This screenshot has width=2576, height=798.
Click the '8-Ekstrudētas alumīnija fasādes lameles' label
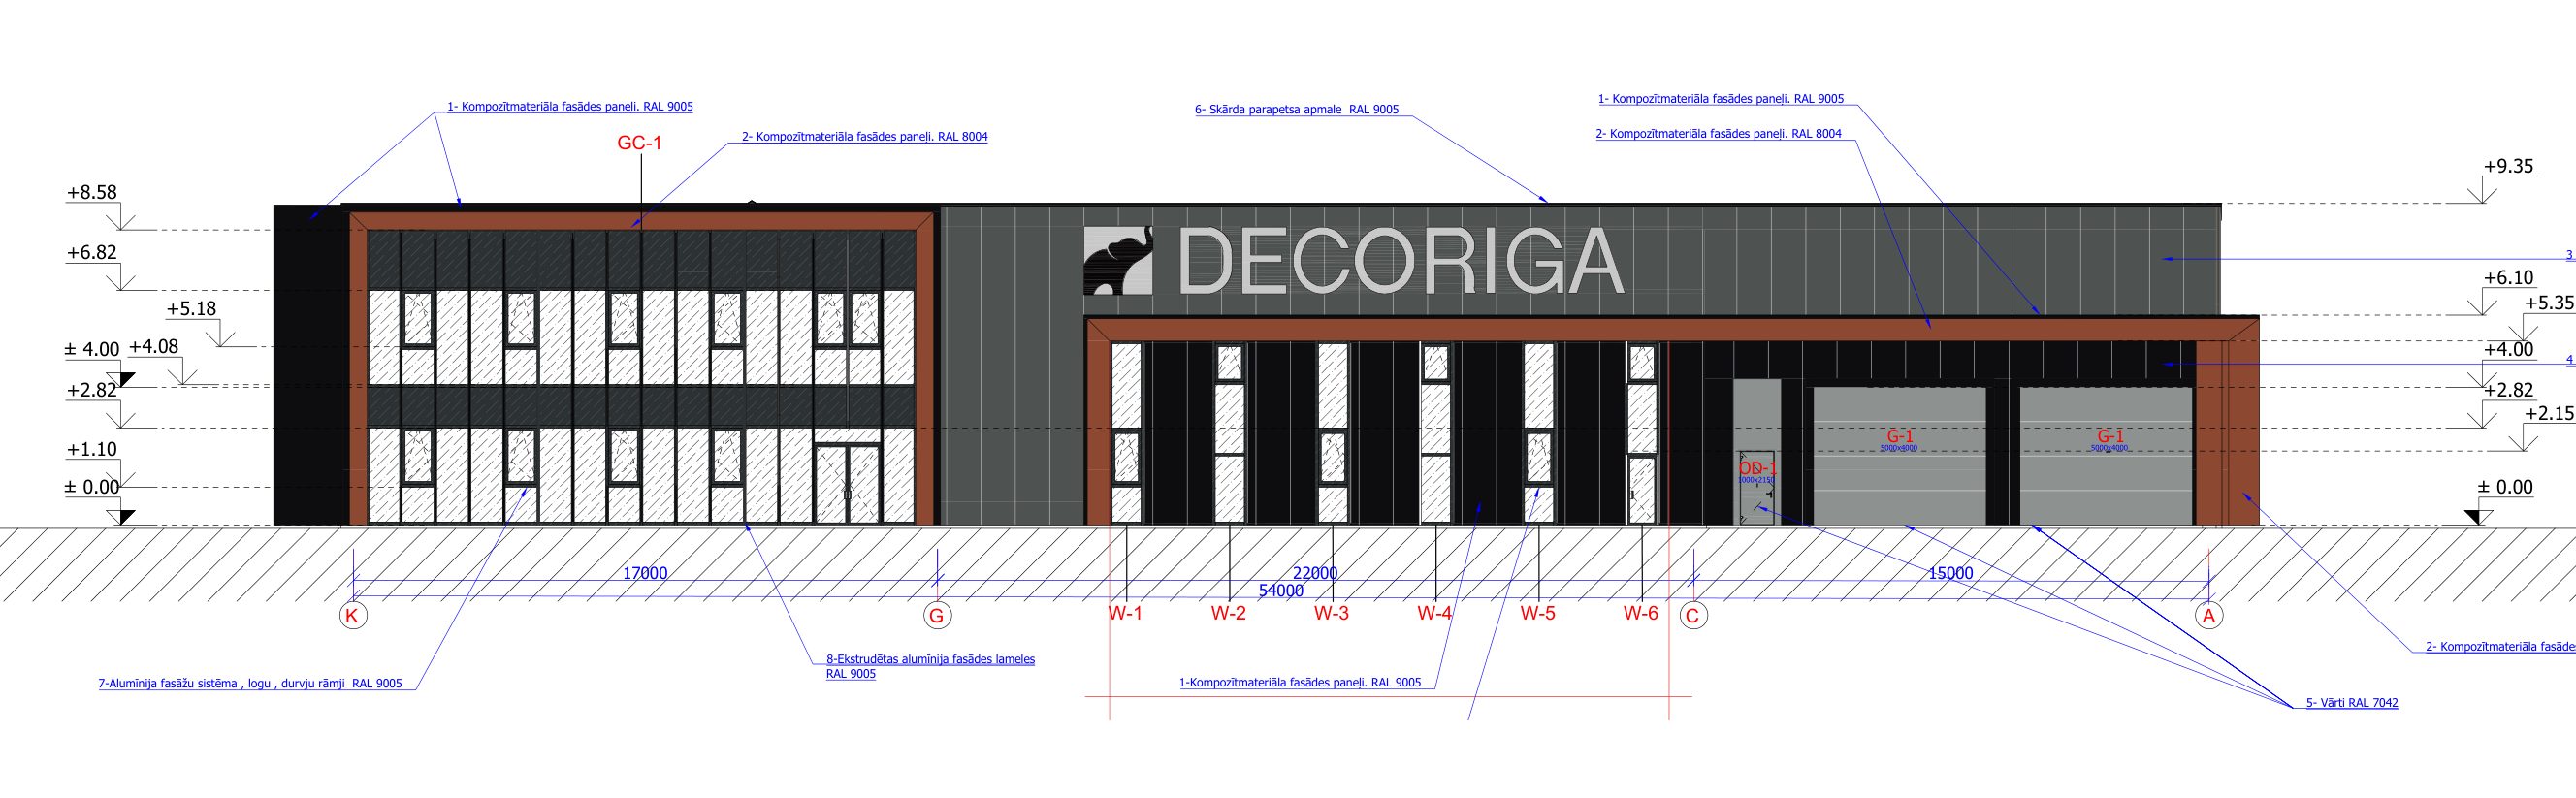tap(930, 659)
